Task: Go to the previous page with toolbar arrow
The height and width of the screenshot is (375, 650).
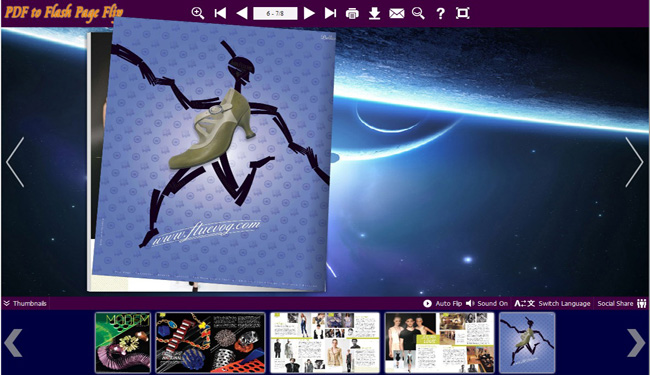Action: [x=242, y=13]
